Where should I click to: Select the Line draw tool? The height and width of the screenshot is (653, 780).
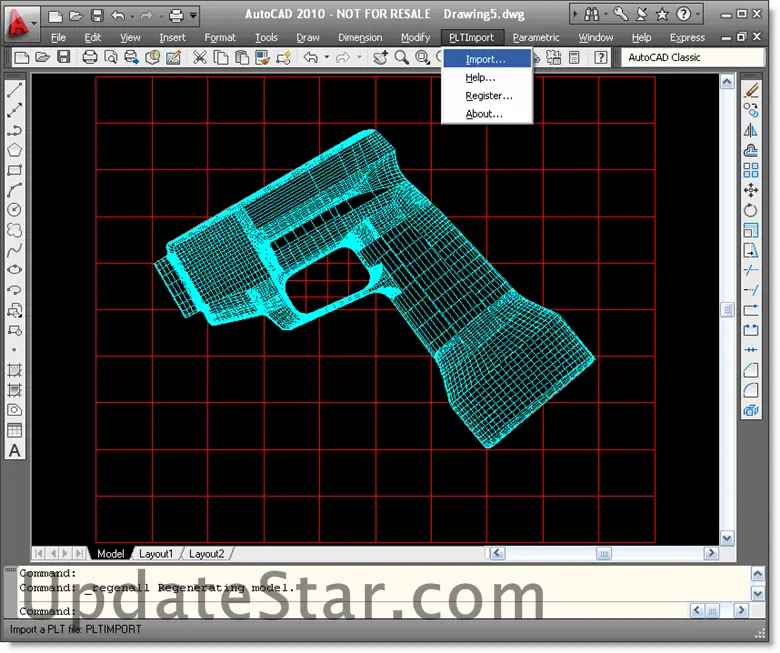pos(14,91)
